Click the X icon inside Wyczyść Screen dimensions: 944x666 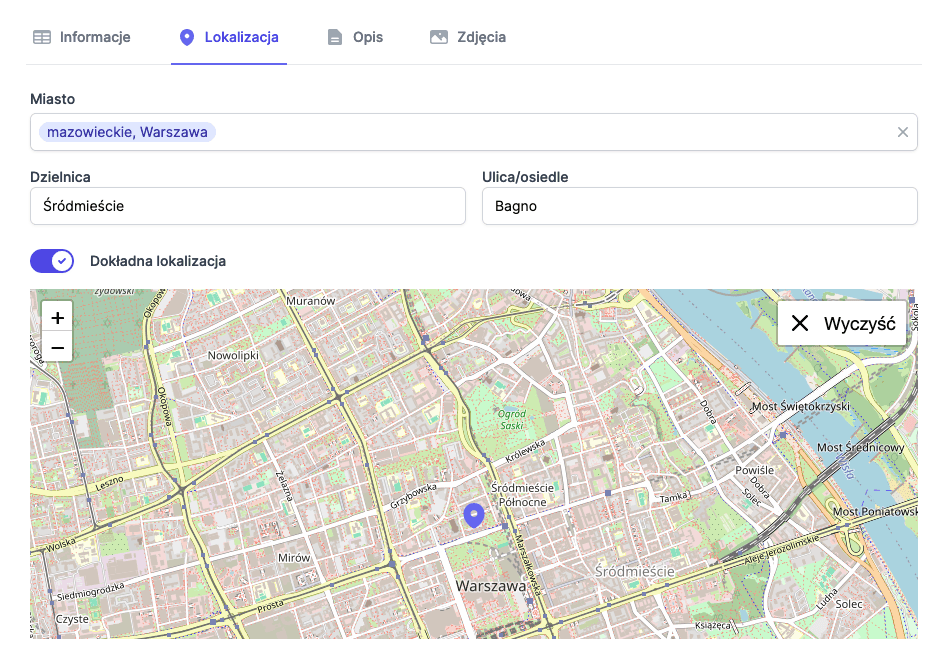point(799,322)
